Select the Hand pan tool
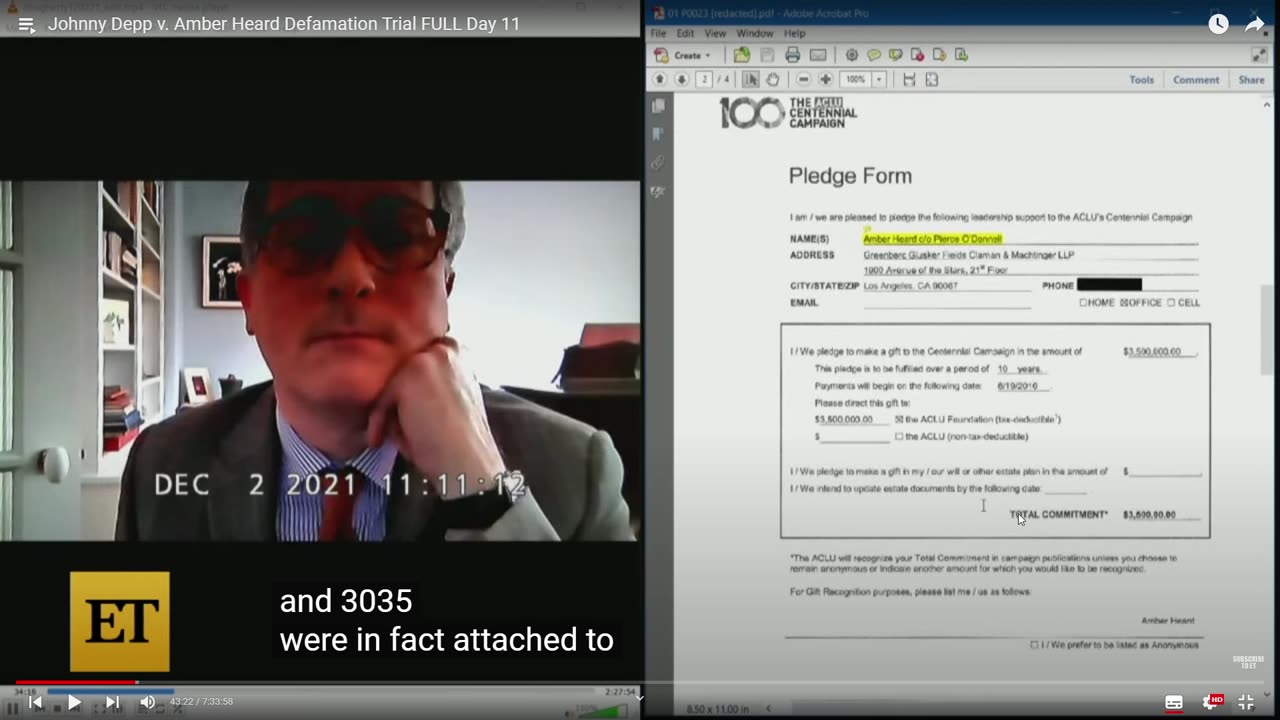1280x720 pixels. 772,79
